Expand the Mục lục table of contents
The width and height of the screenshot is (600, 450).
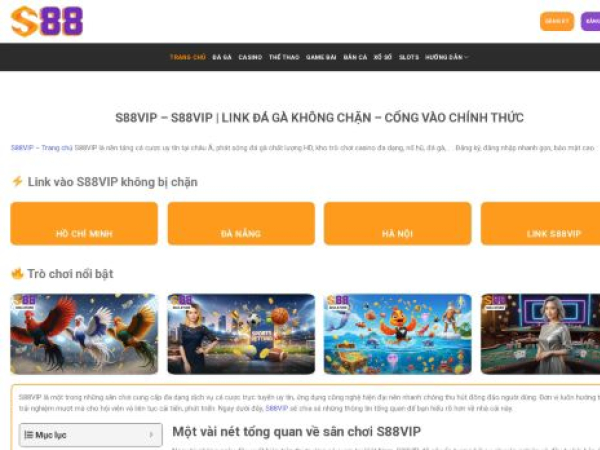[x=91, y=435]
